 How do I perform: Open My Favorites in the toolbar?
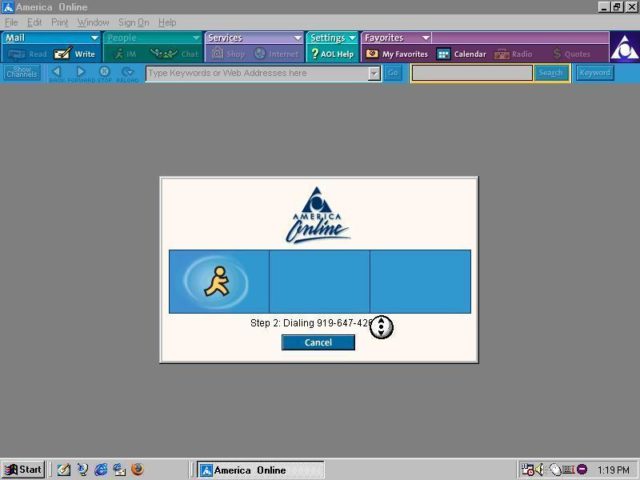pyautogui.click(x=397, y=54)
